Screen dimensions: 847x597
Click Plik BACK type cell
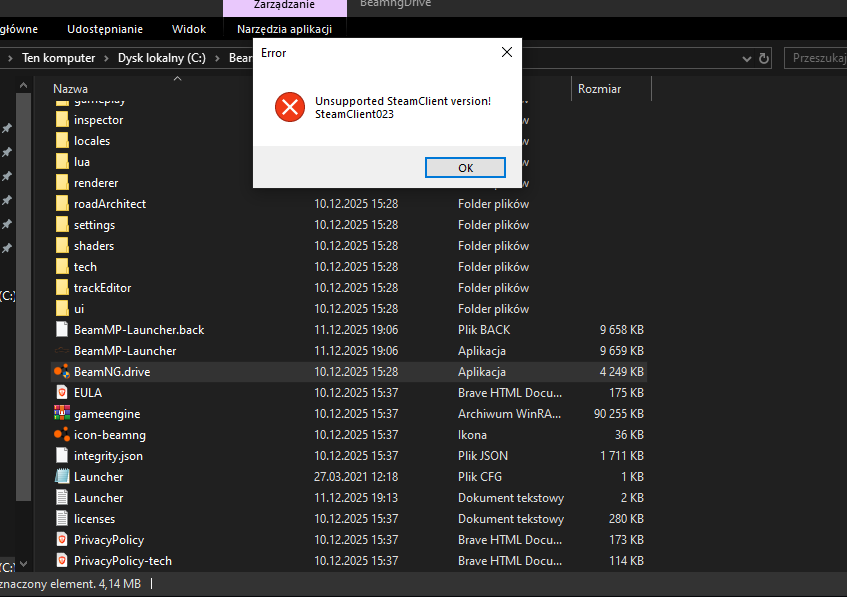[484, 330]
